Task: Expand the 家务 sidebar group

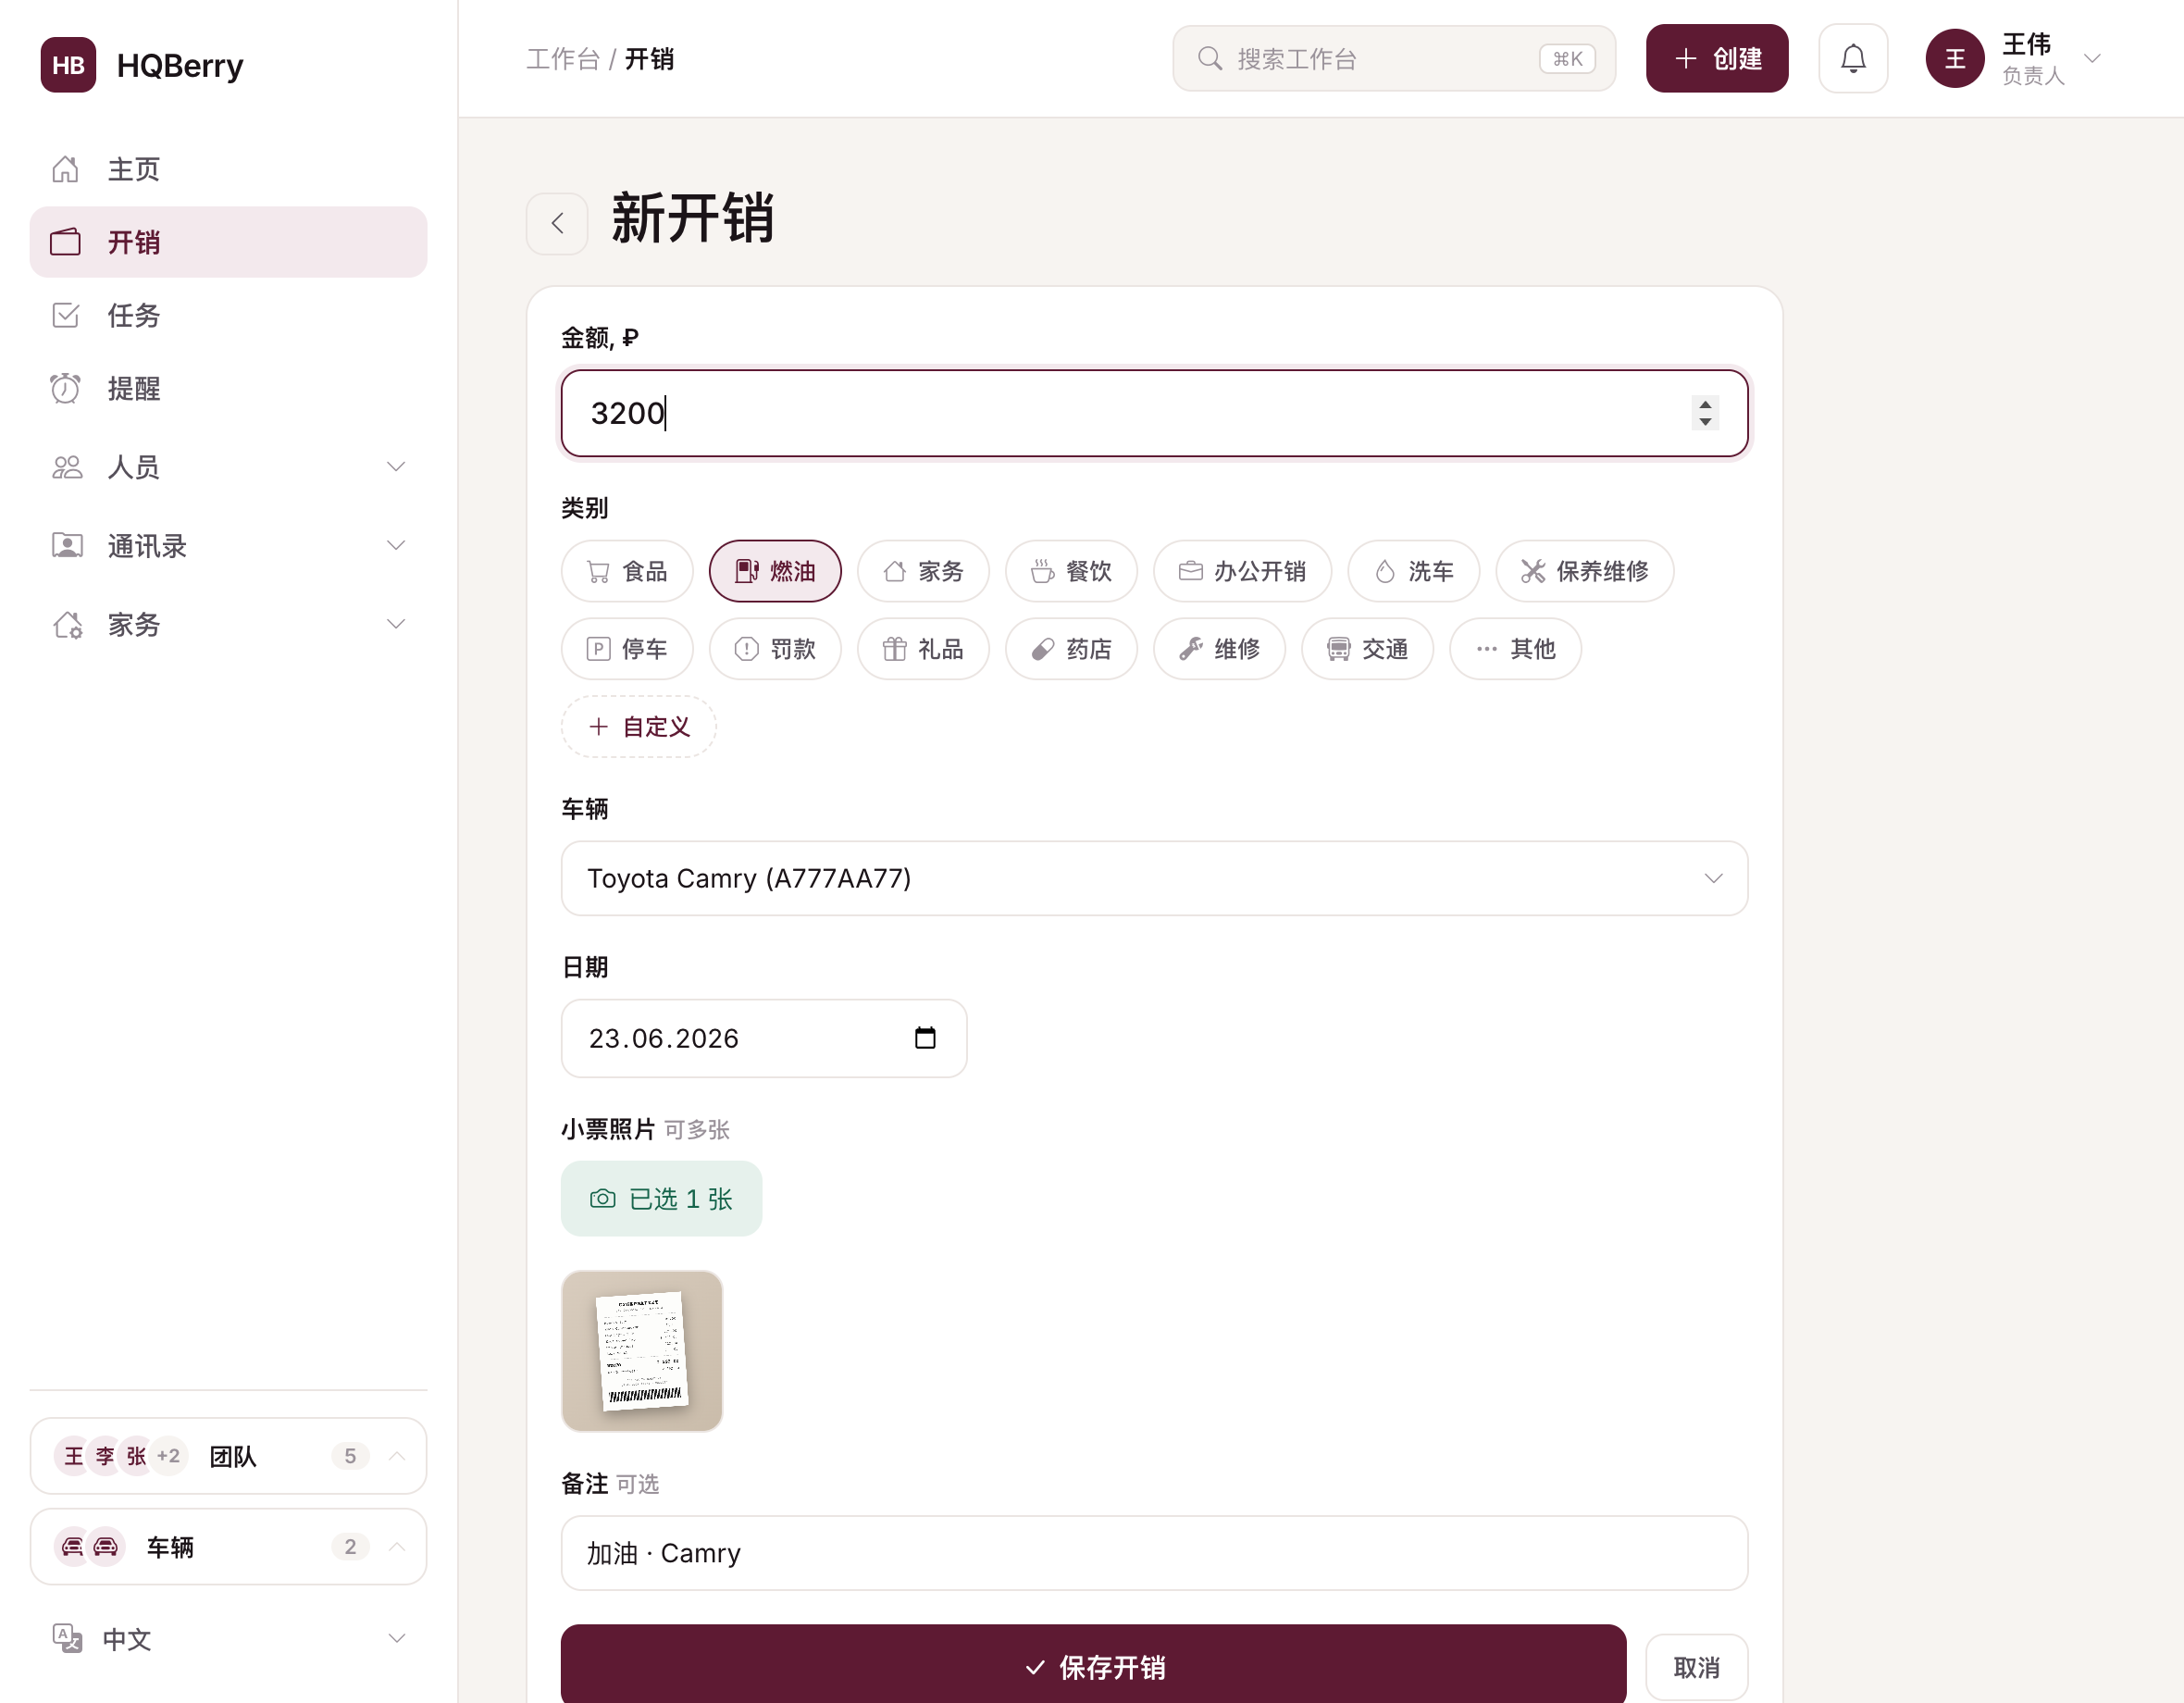Action: 228,624
